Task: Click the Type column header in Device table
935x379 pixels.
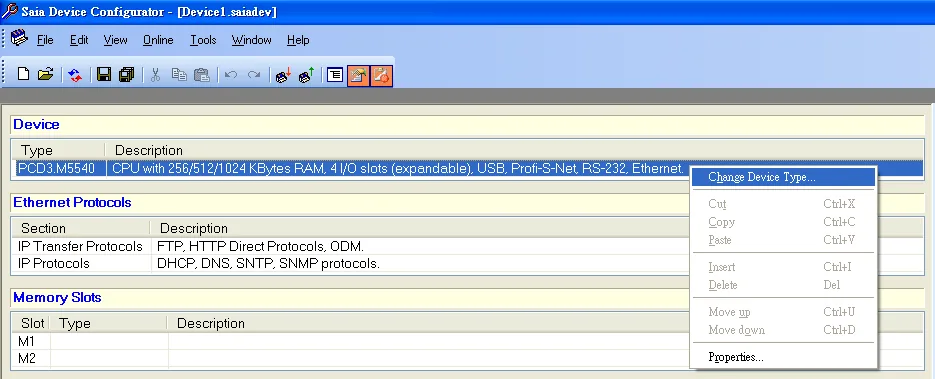Action: tap(58, 150)
